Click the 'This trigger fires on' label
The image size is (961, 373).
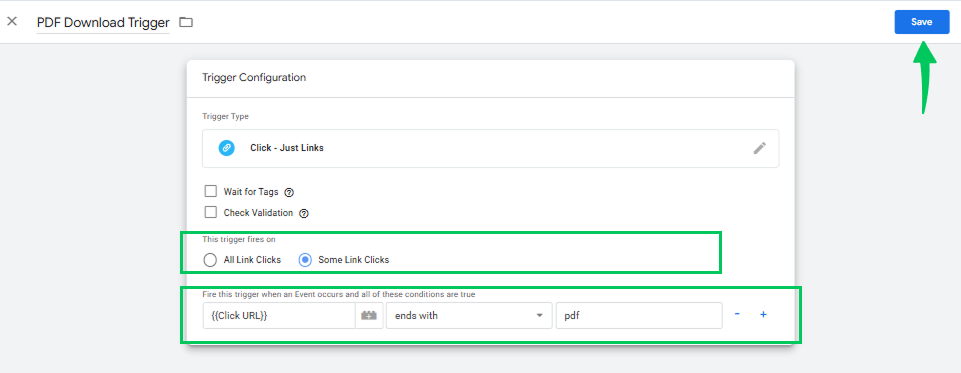click(239, 239)
